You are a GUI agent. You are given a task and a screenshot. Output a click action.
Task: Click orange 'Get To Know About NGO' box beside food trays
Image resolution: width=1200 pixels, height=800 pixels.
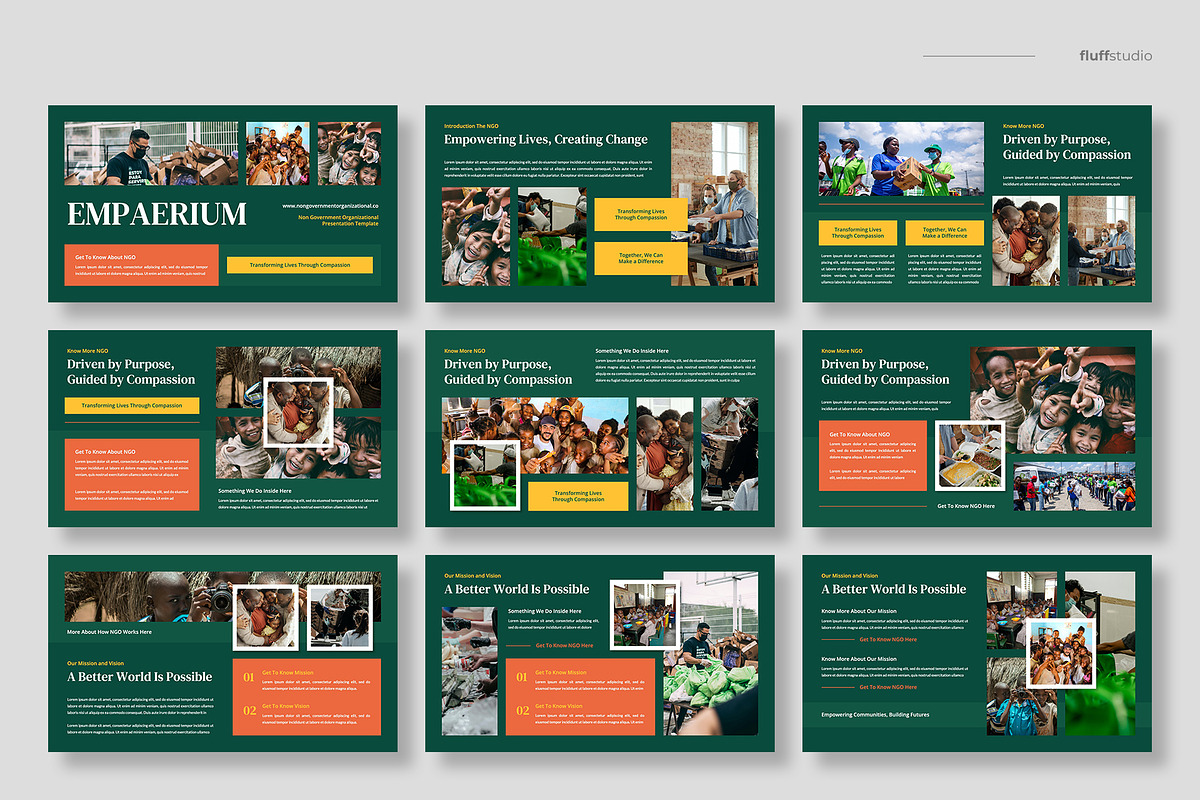pos(873,455)
